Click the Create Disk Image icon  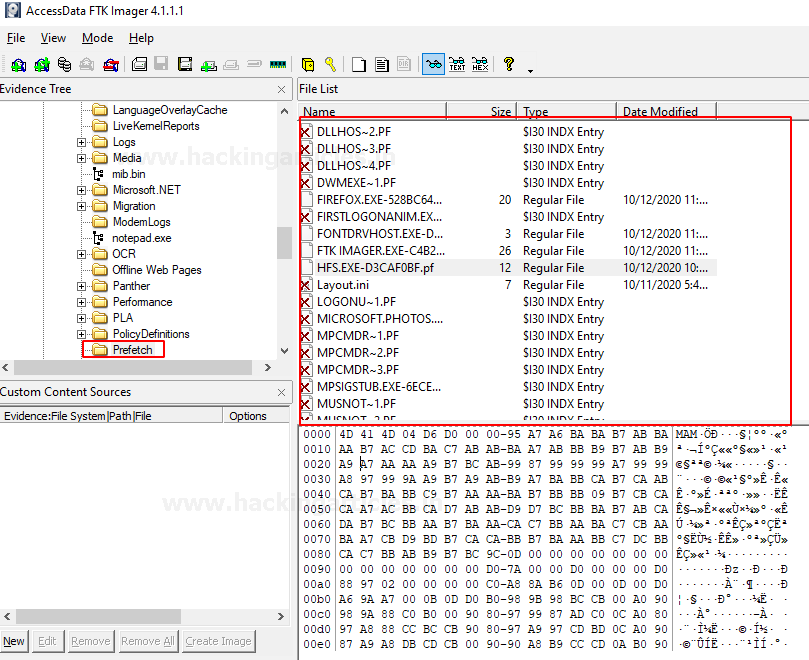[x=139, y=65]
